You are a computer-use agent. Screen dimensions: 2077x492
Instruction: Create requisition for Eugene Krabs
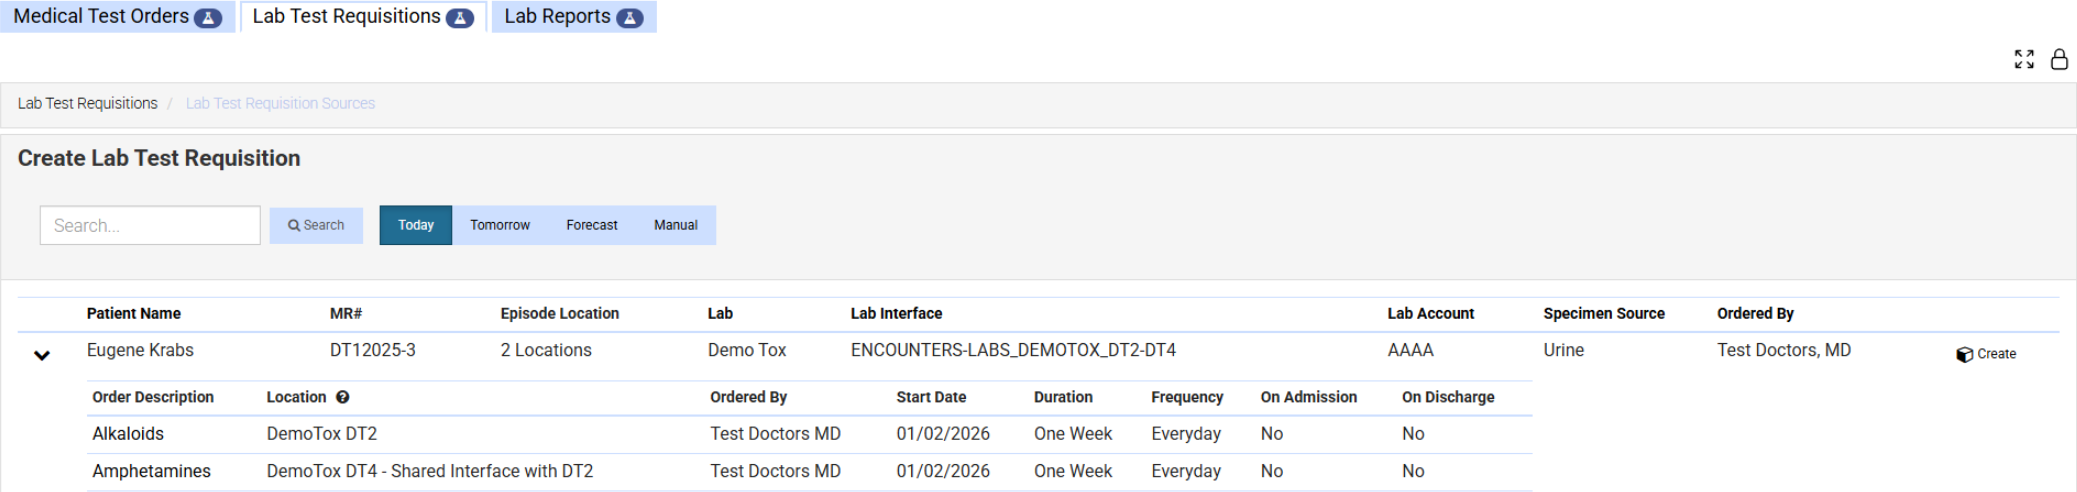1986,354
